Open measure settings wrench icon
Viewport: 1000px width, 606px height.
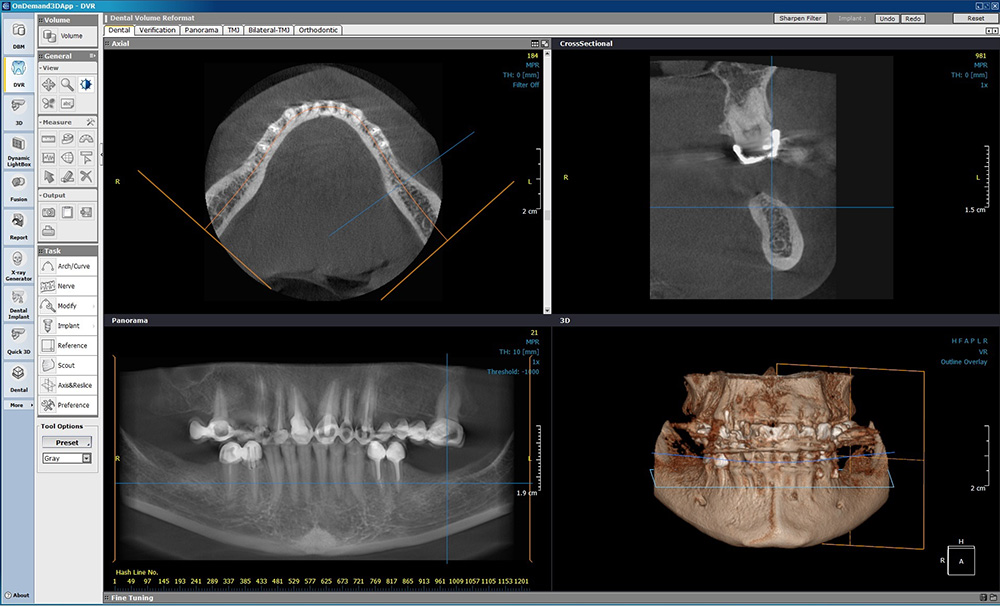91,122
